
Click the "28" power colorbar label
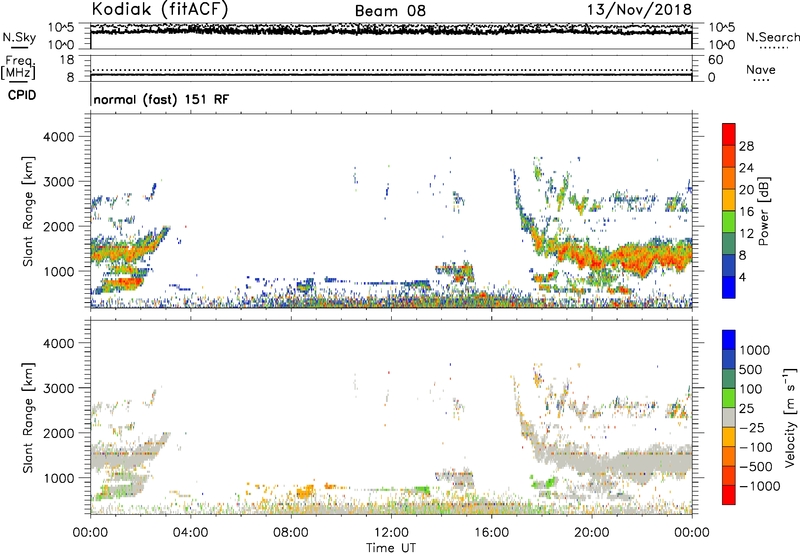pyautogui.click(x=746, y=146)
